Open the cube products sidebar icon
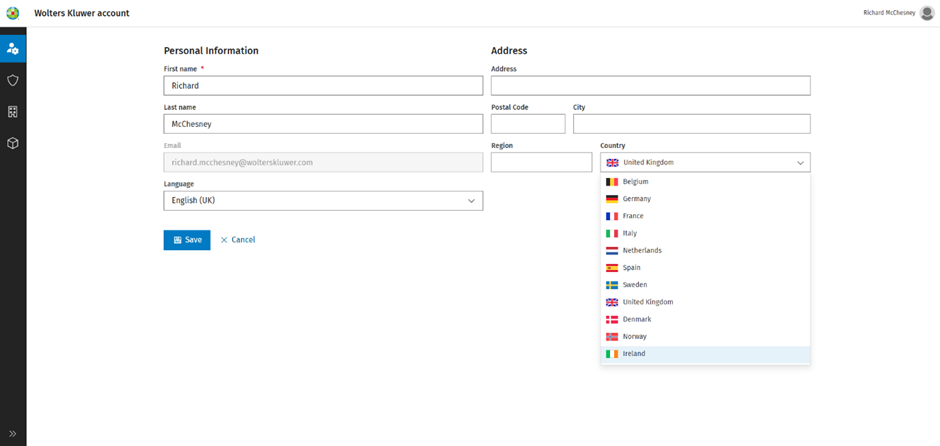This screenshot has width=940, height=446. tap(13, 143)
